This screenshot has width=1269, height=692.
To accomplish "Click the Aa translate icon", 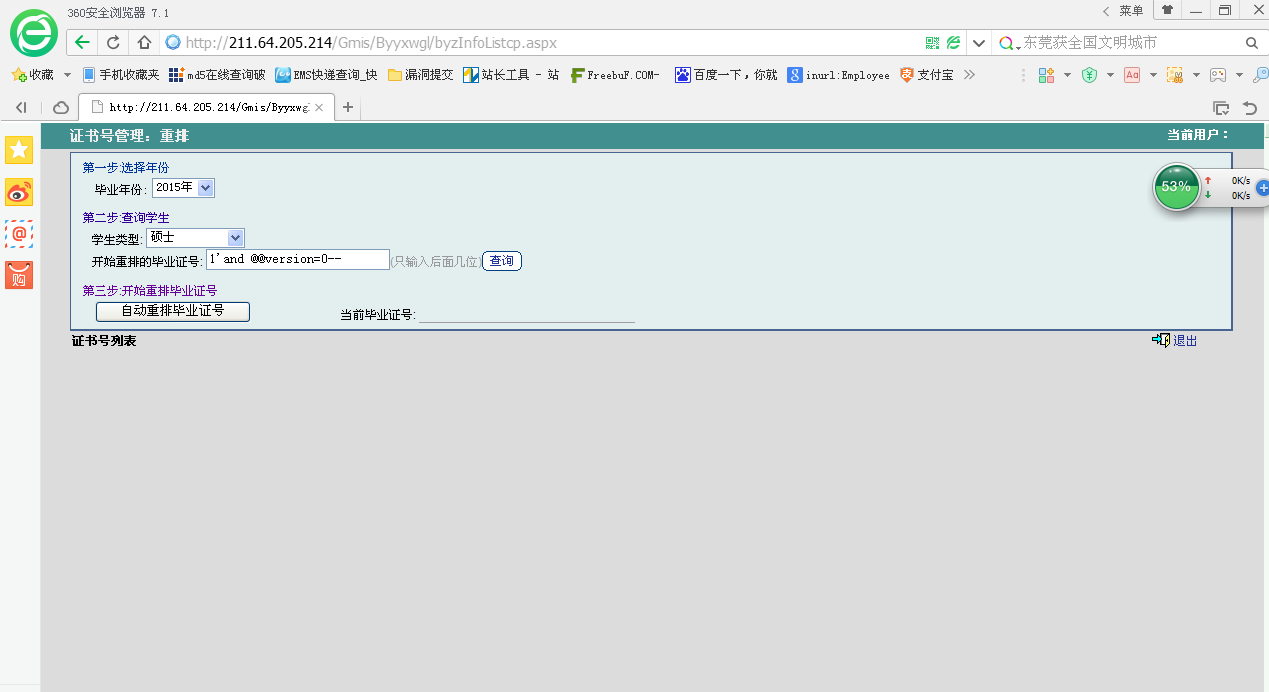I will tap(1132, 75).
